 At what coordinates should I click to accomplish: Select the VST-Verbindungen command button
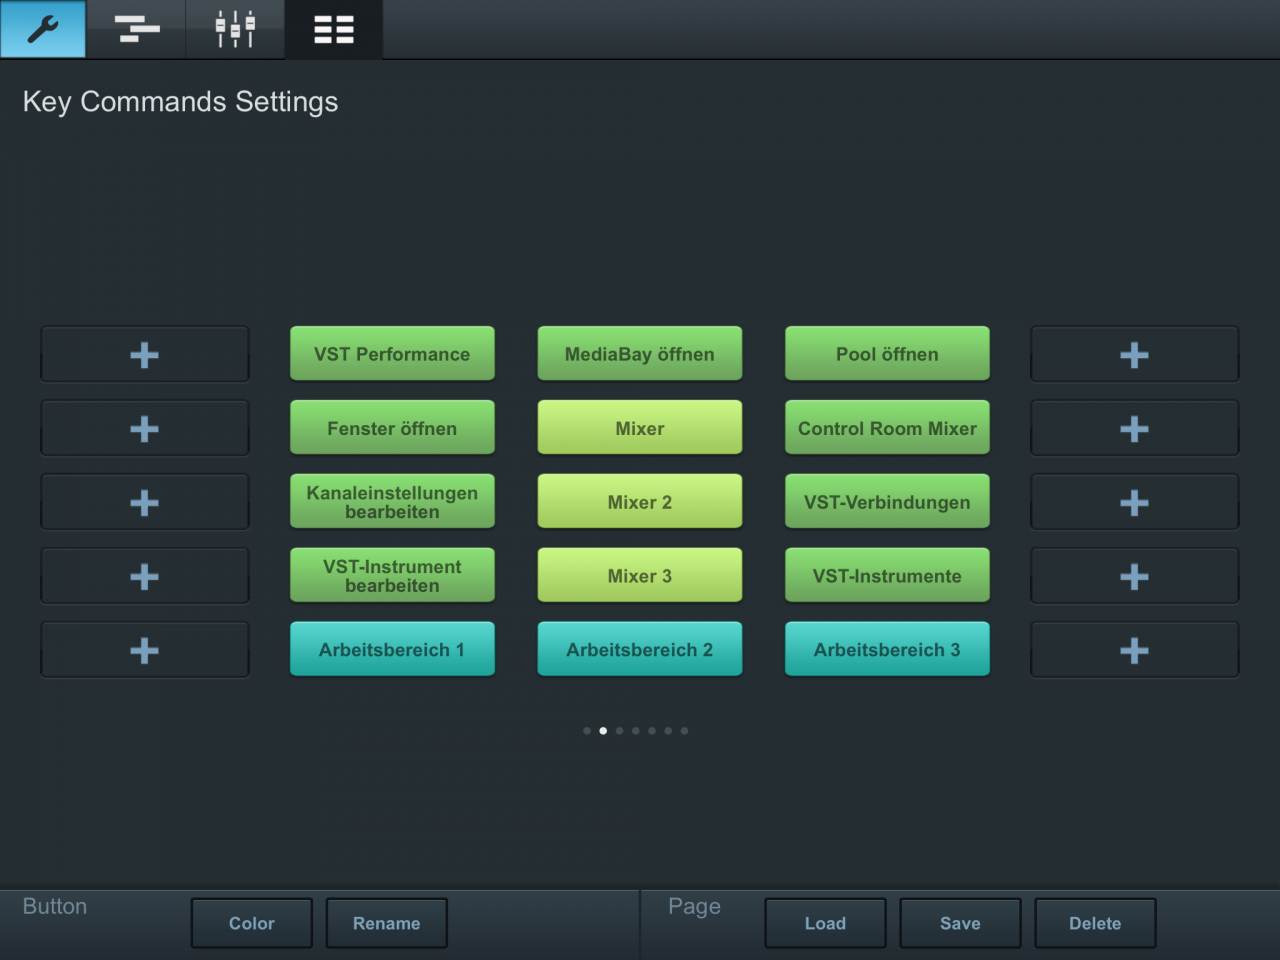tap(887, 501)
